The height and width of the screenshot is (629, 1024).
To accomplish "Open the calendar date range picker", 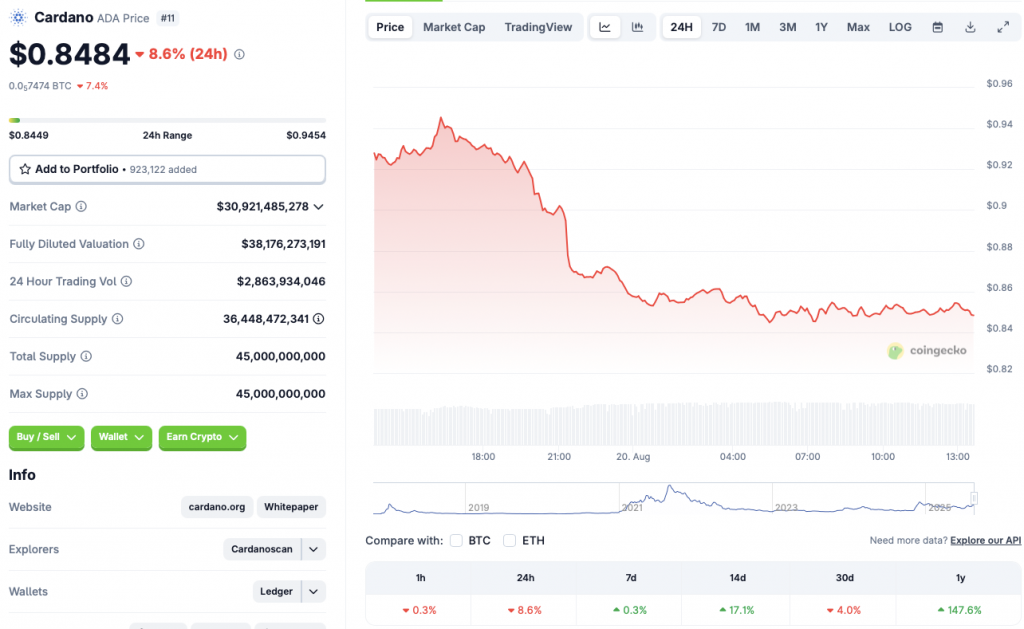I will coord(937,27).
